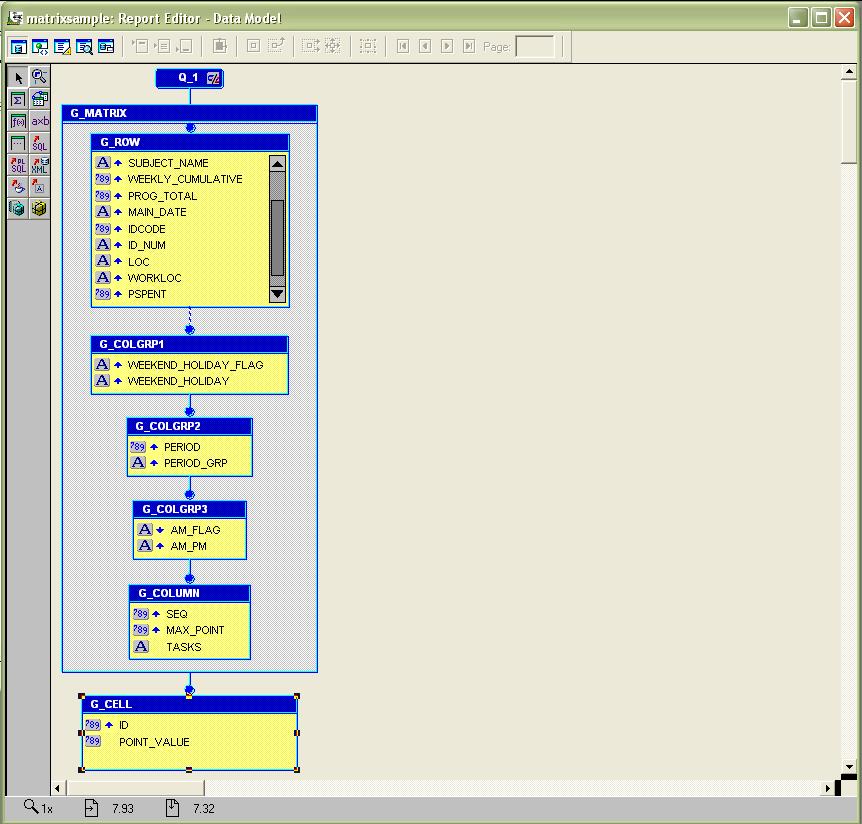Select the G_COLGRP1 group title bar

[189, 344]
